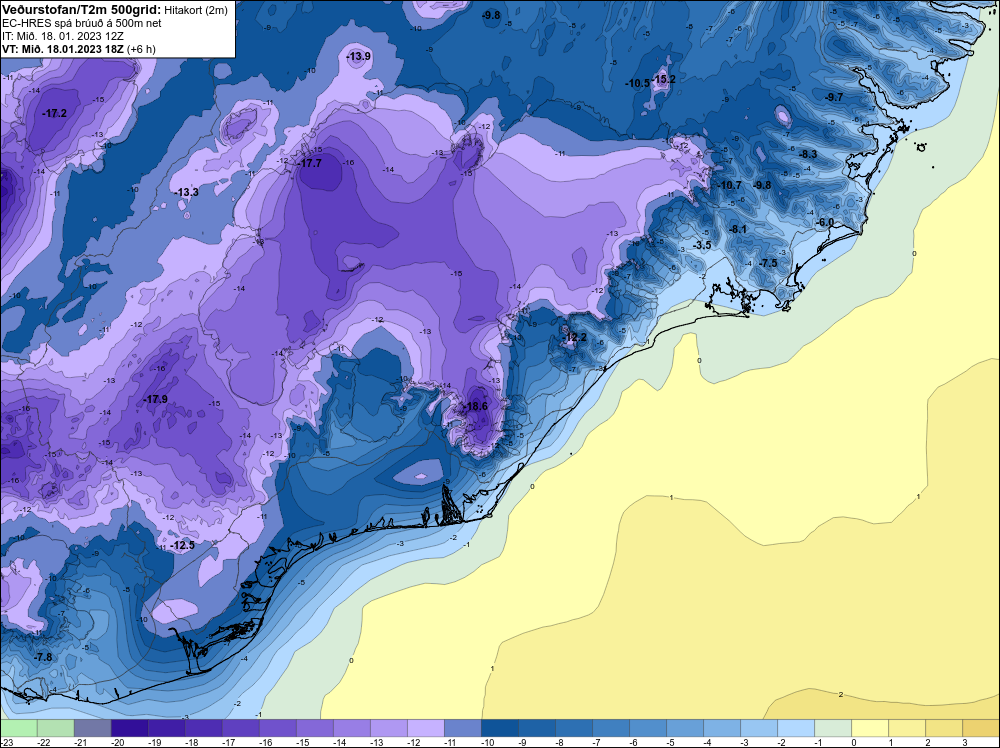Click the '-15' legend scale label
This screenshot has height=748, width=1000.
click(301, 742)
